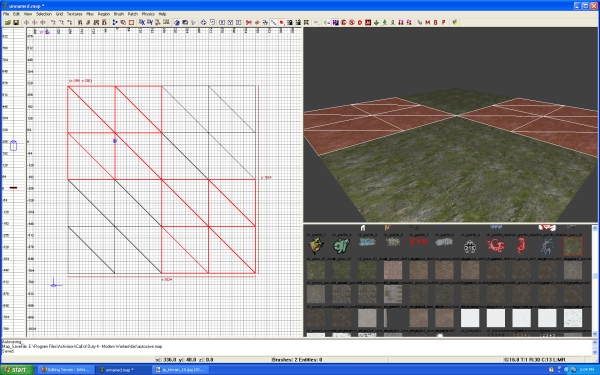Click the Open file folder icon

8,23
